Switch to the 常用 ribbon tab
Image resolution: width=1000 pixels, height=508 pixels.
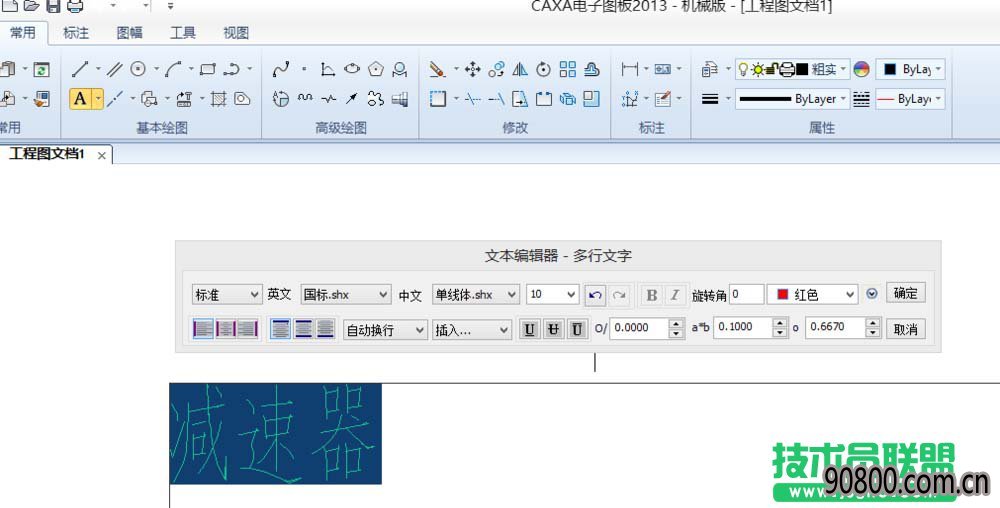point(23,33)
